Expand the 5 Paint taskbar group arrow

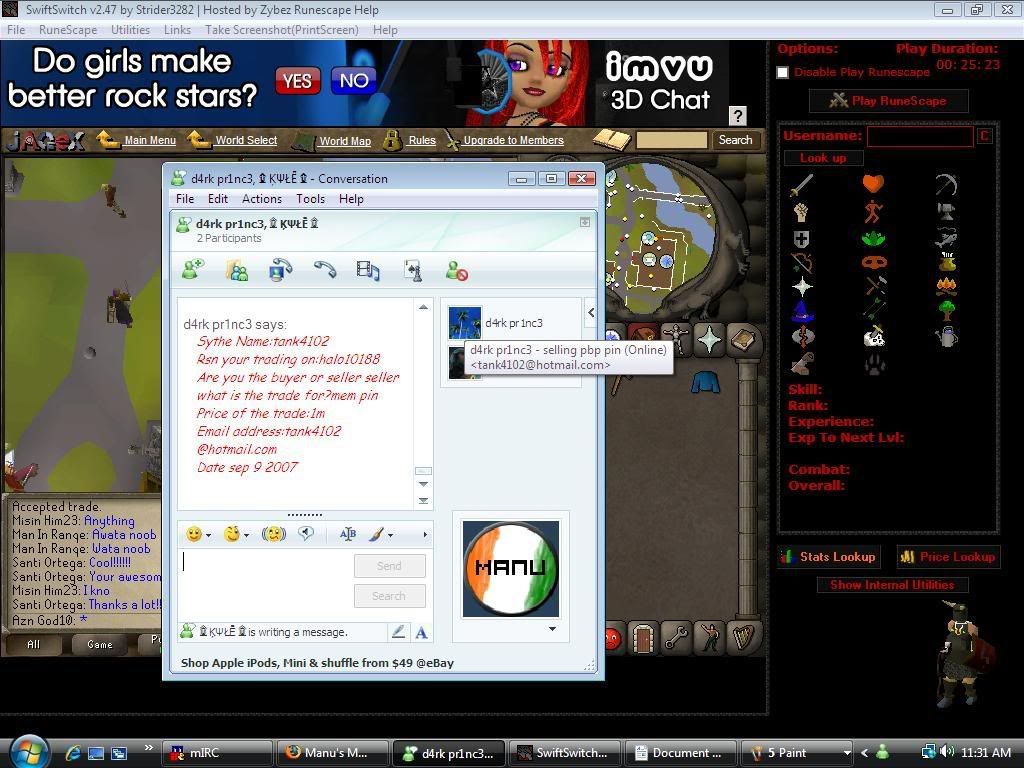[847, 753]
